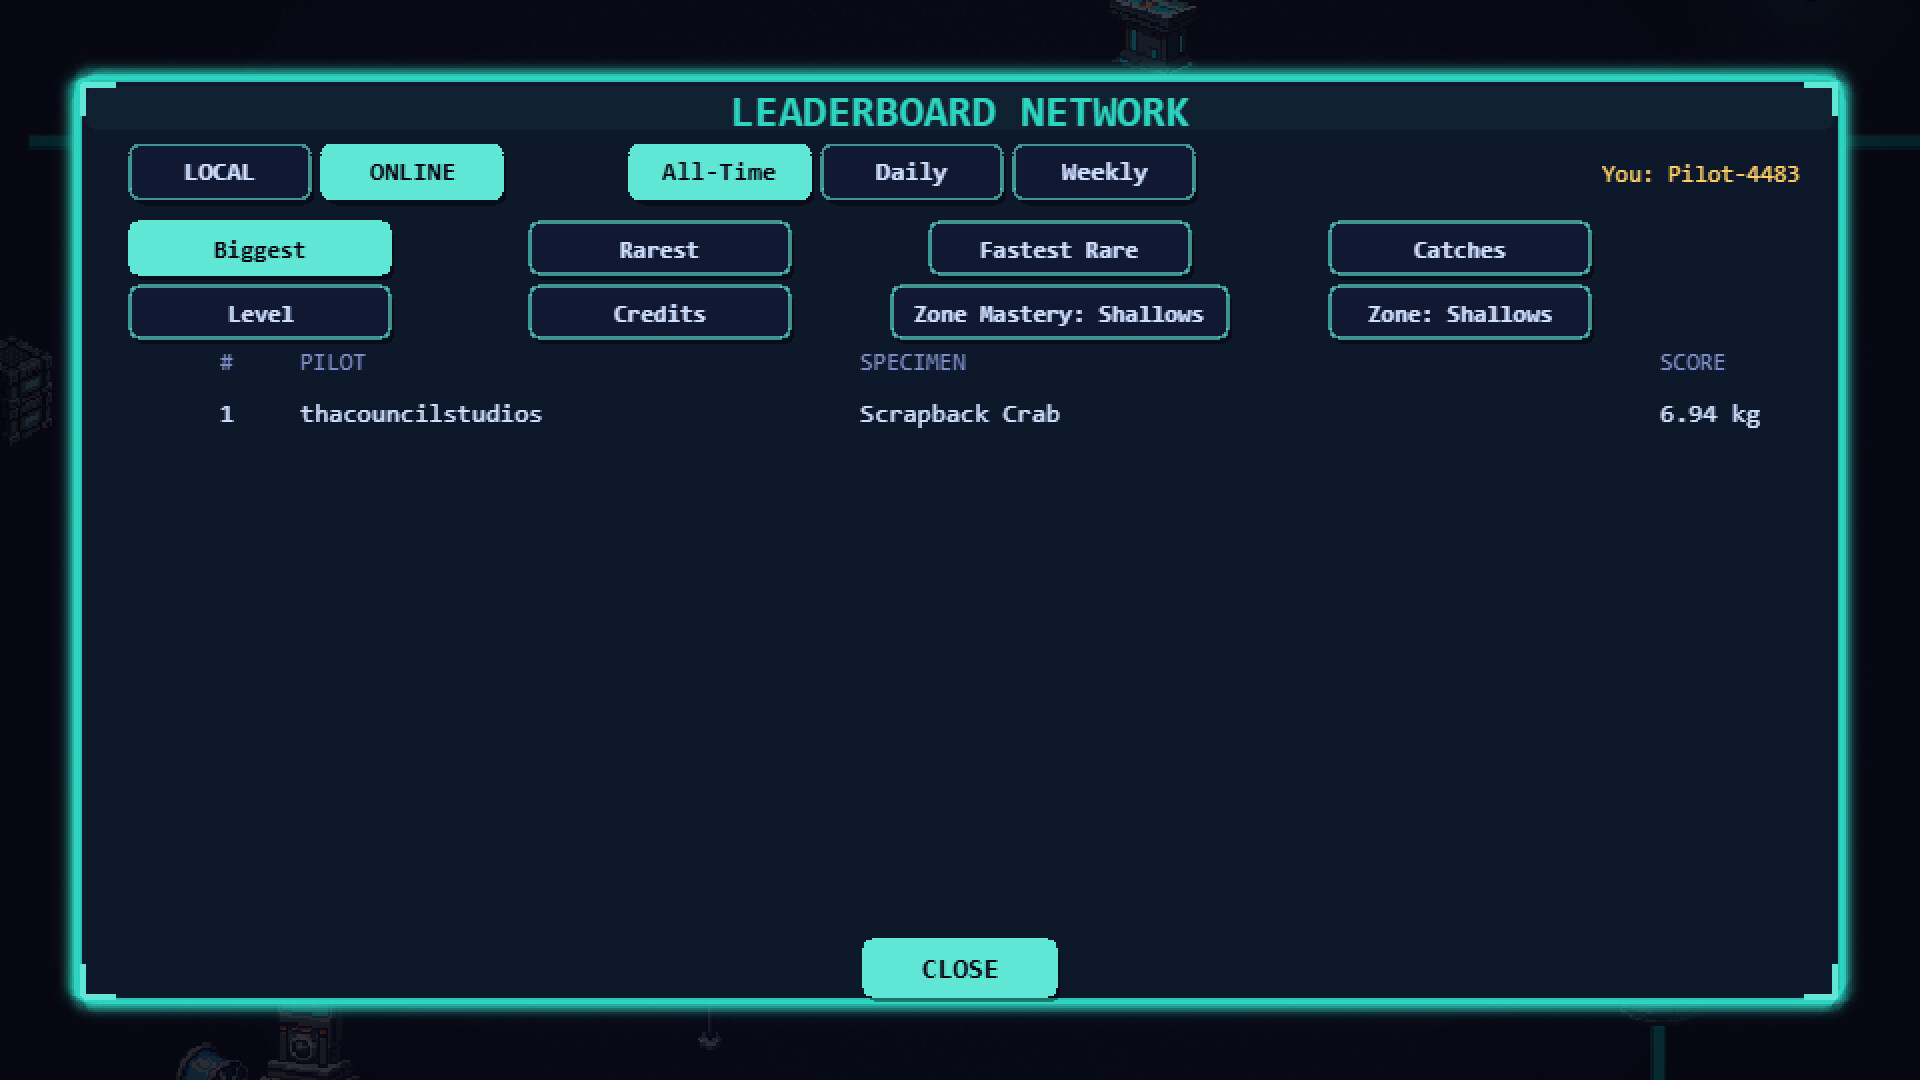The height and width of the screenshot is (1080, 1920).
Task: Click the pilot name thacouncilstudios
Action: [421, 414]
